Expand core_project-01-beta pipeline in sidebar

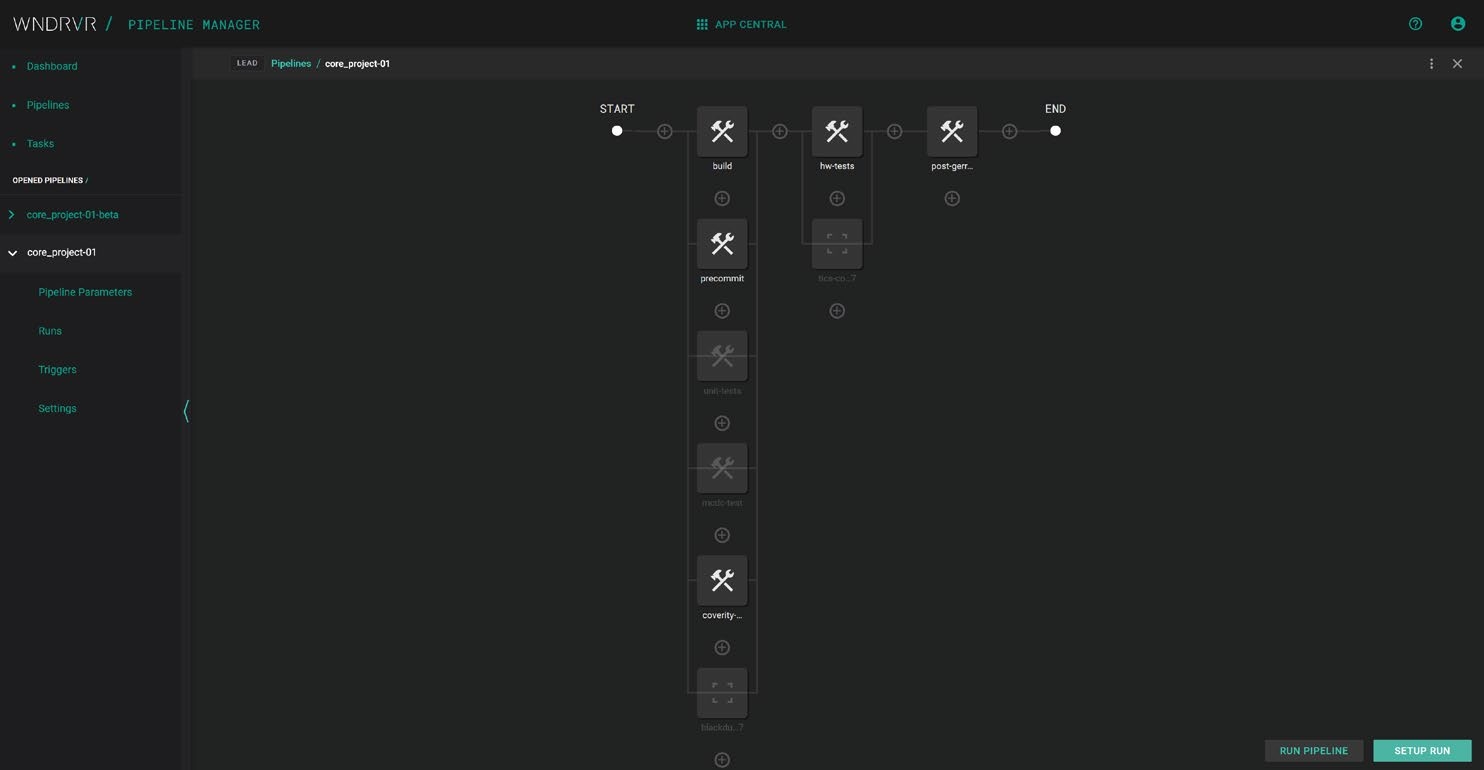click(12, 215)
